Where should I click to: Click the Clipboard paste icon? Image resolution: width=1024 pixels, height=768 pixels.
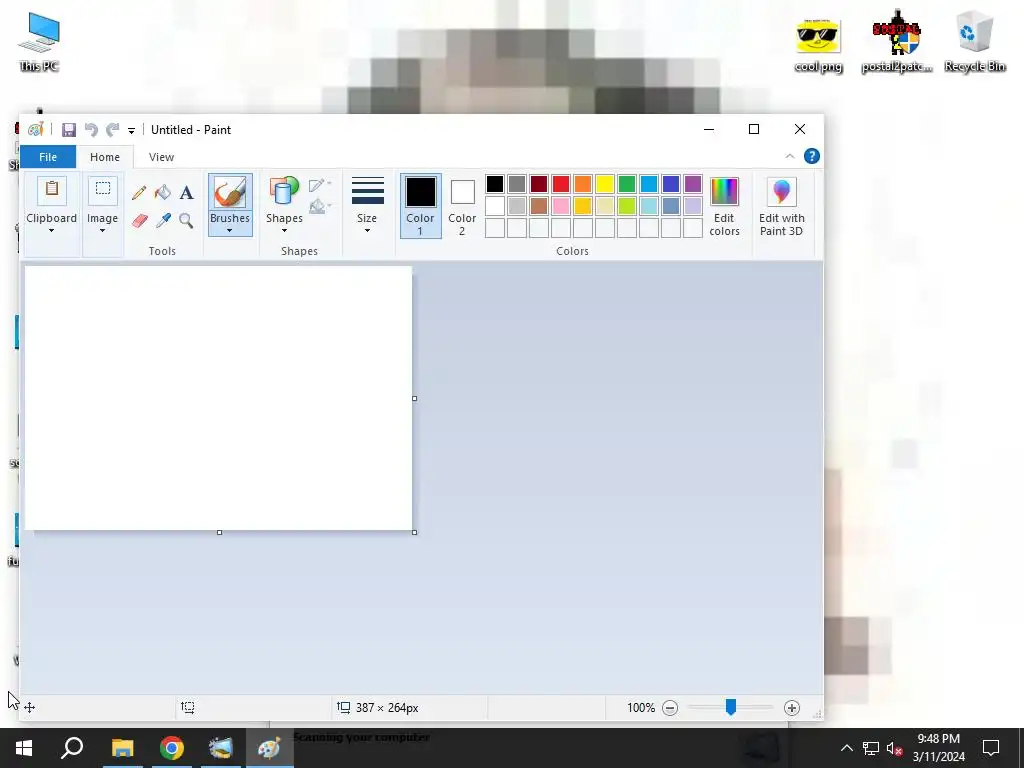coord(52,191)
